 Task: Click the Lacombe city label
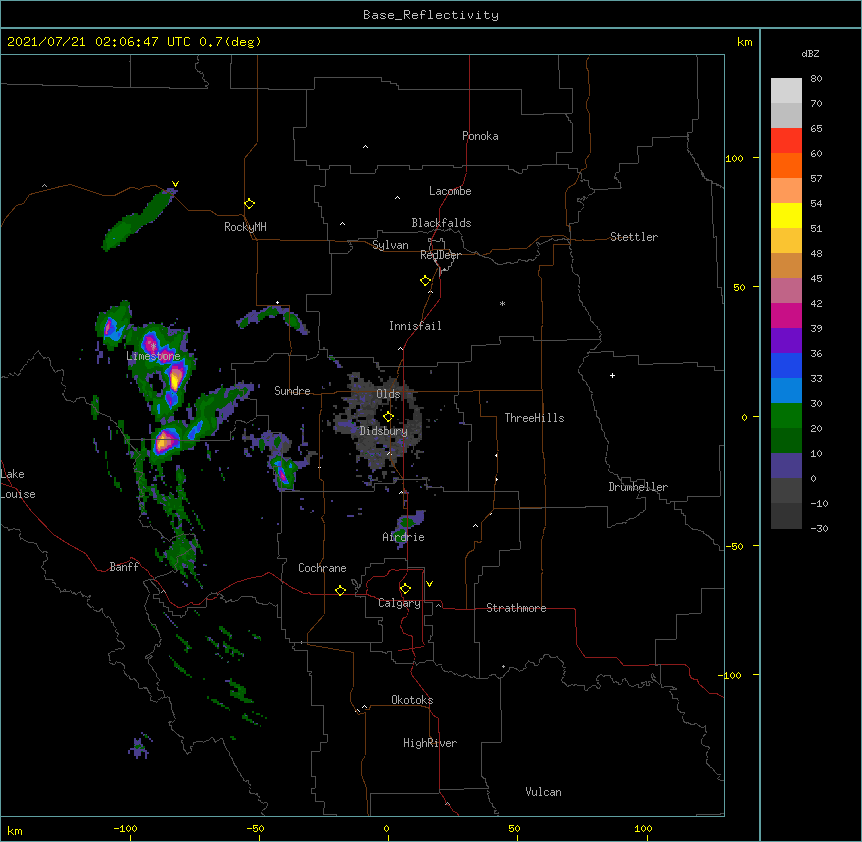pos(450,191)
